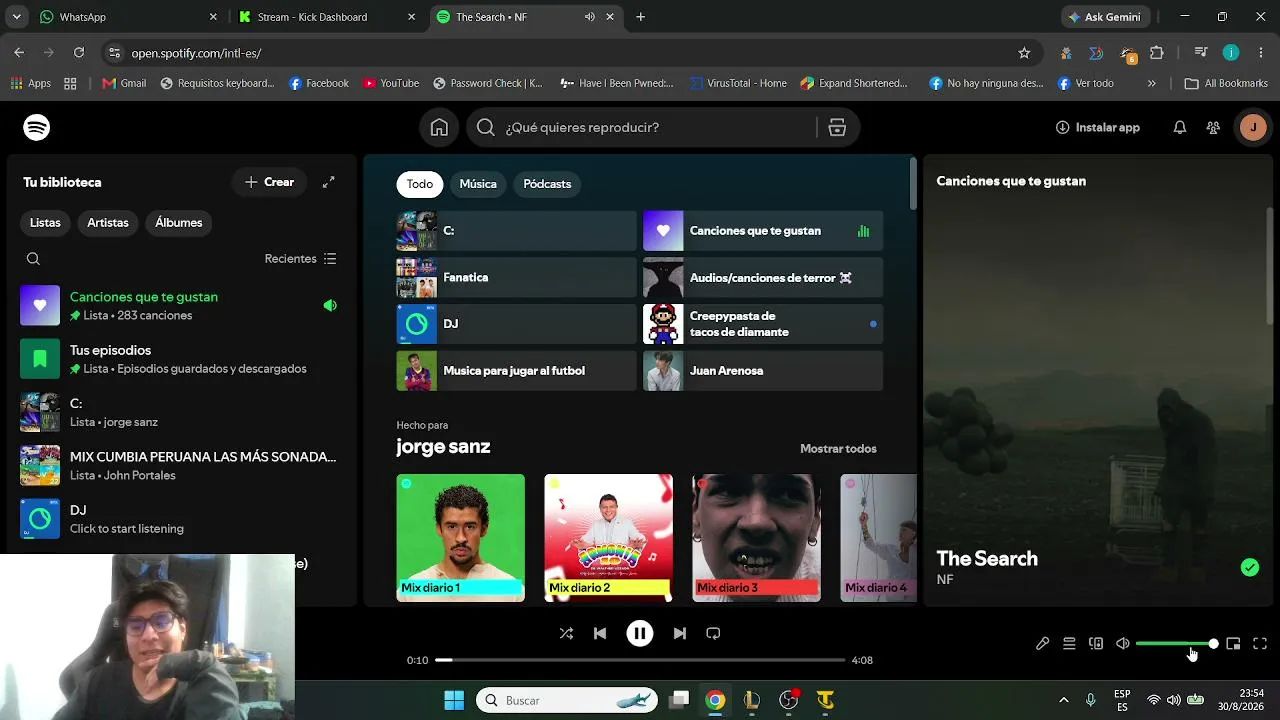Viewport: 1280px width, 720px height.
Task: Click the NF artist name
Action: 945,580
